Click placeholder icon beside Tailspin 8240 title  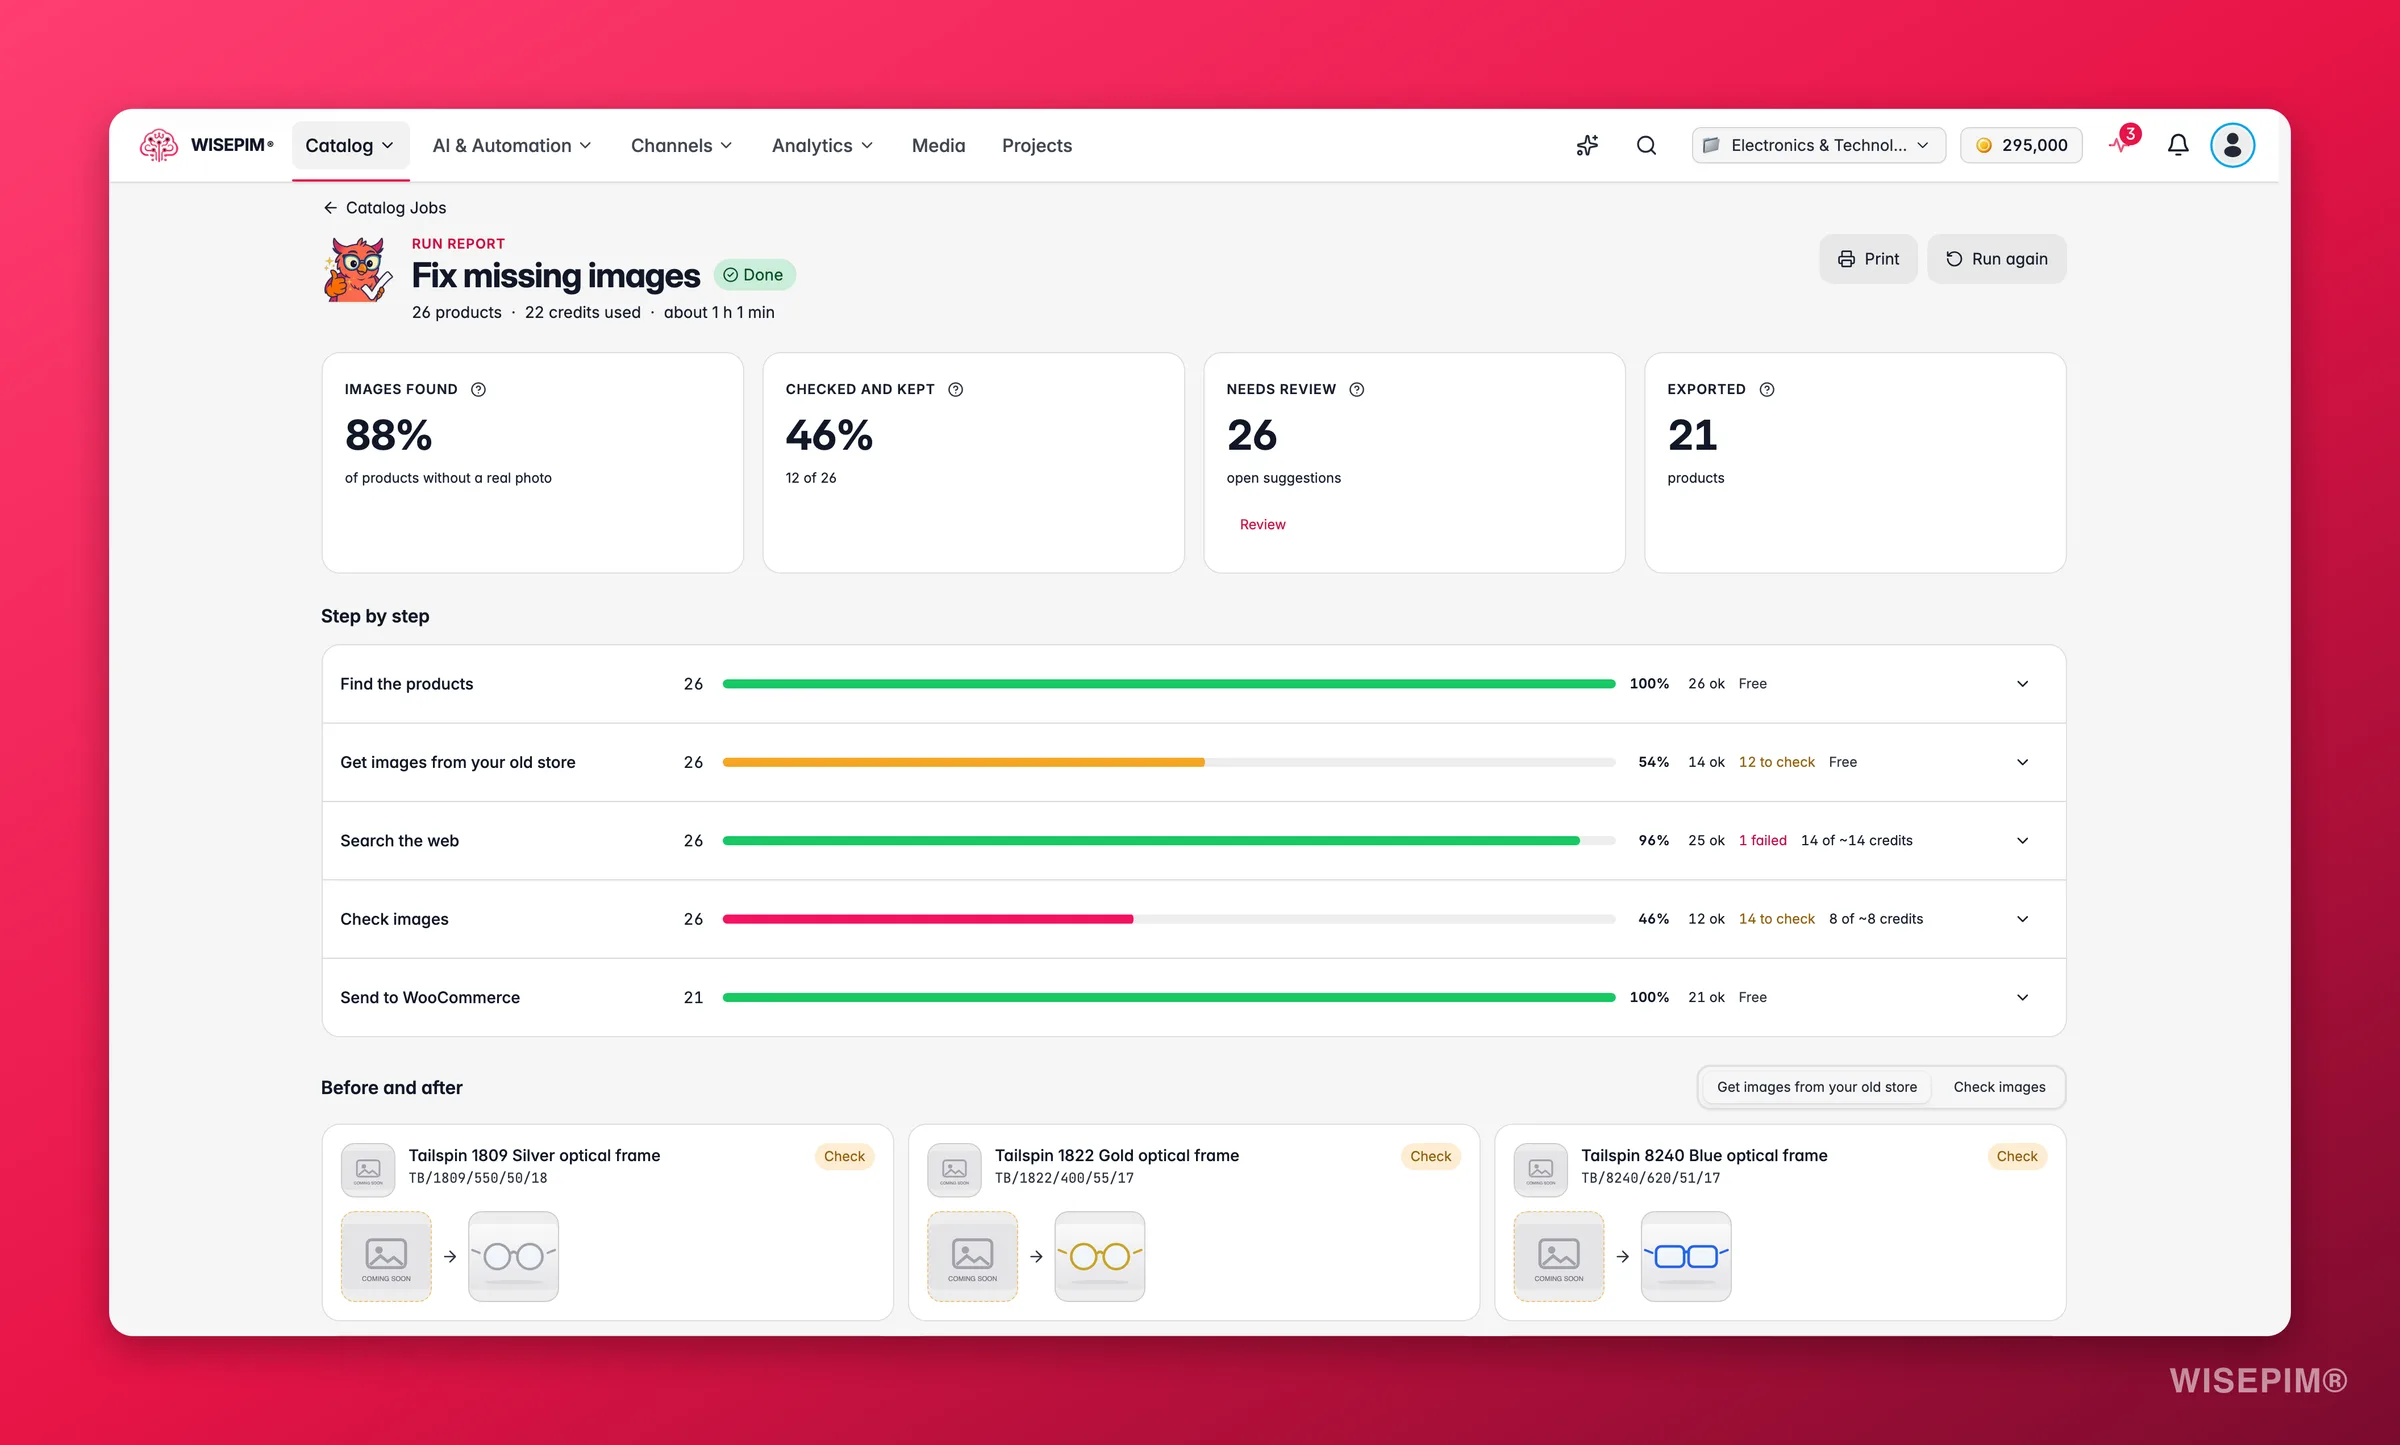(1541, 1170)
